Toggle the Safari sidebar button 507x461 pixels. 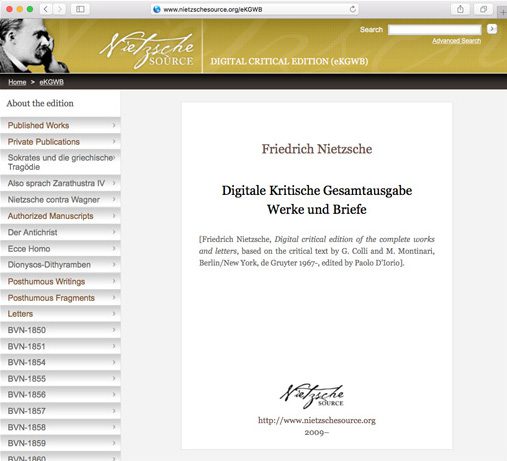click(x=80, y=9)
